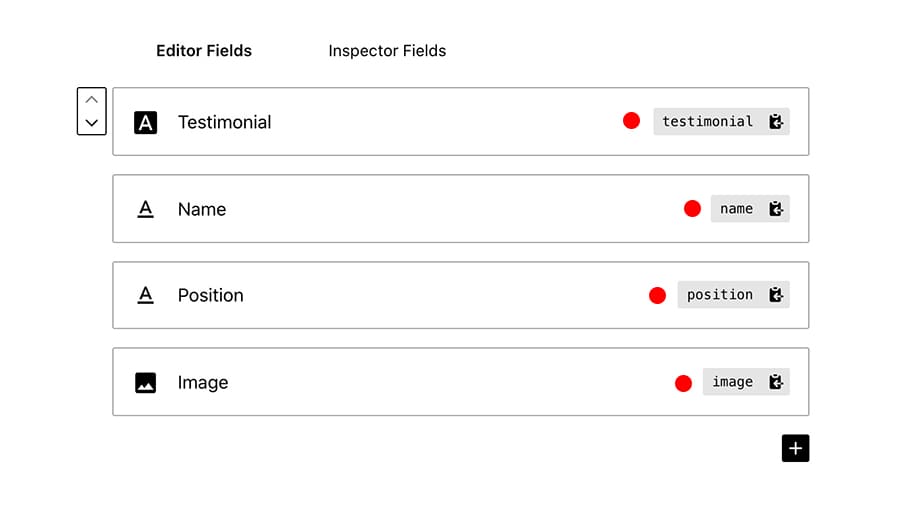Screen dimensions: 900x517
Task: Click red dot beside testimonial slug
Action: tap(631, 121)
